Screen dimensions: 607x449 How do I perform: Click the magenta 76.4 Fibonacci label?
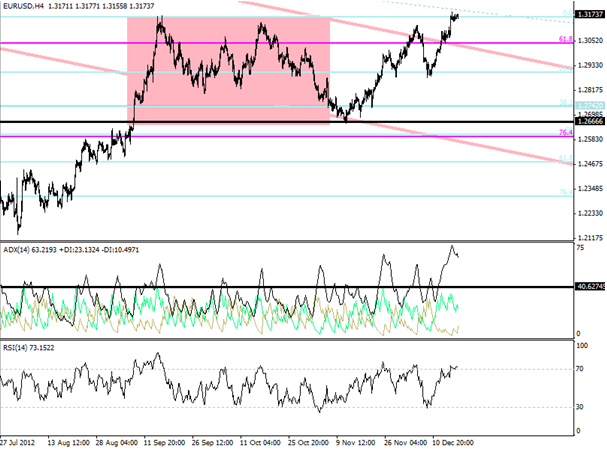[566, 133]
